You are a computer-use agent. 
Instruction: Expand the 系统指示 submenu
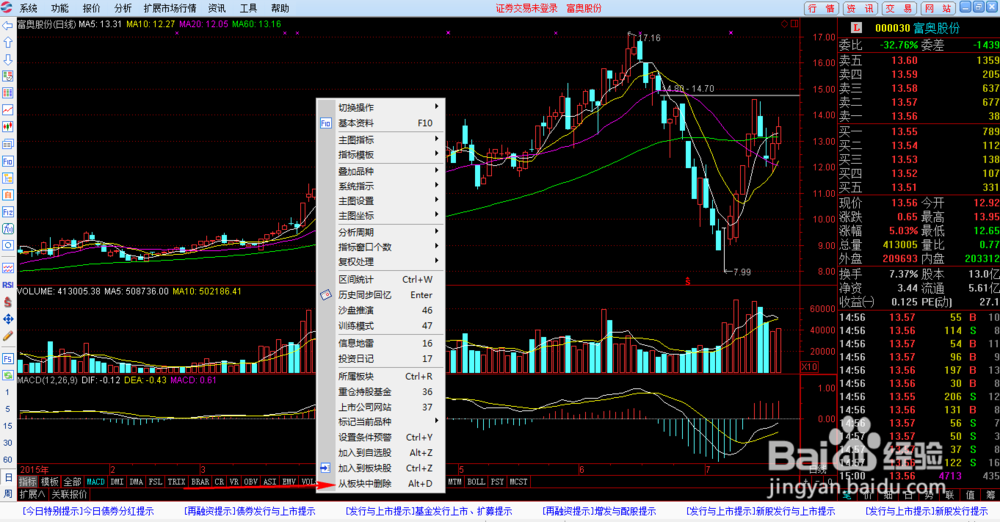[381, 186]
